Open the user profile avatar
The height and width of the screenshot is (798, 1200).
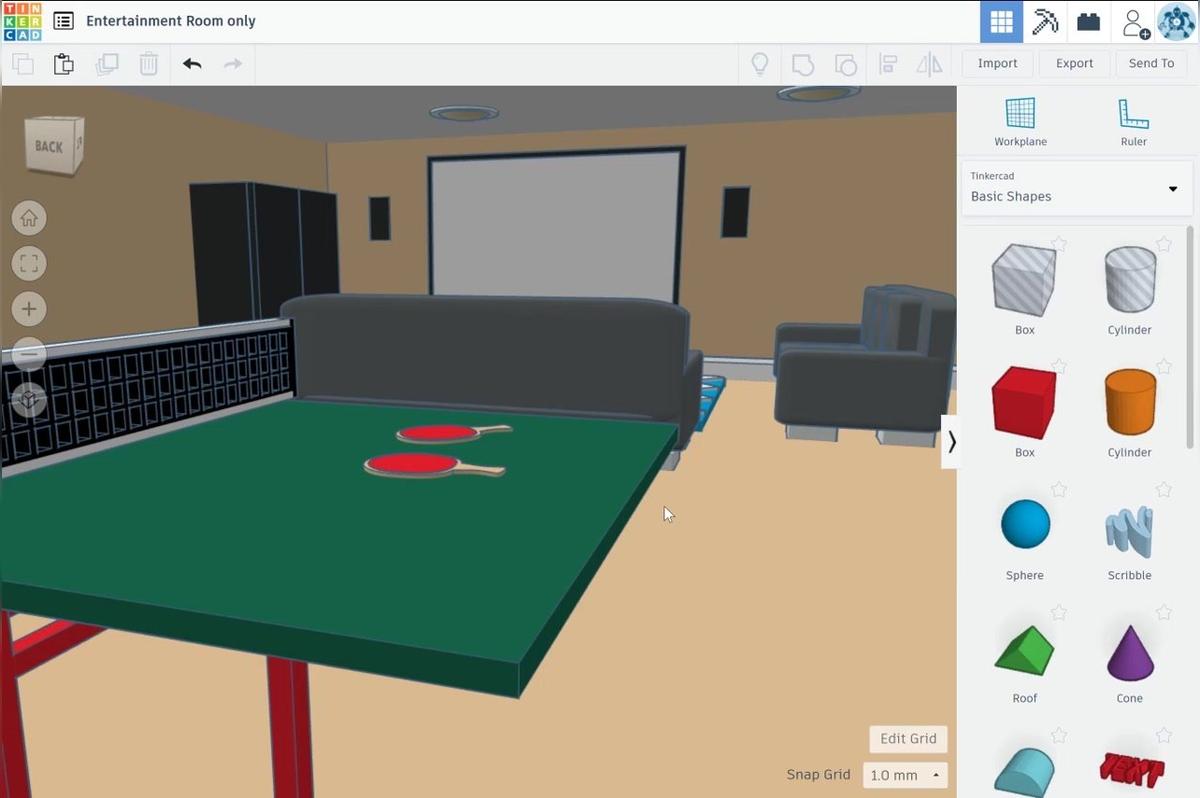click(x=1177, y=21)
